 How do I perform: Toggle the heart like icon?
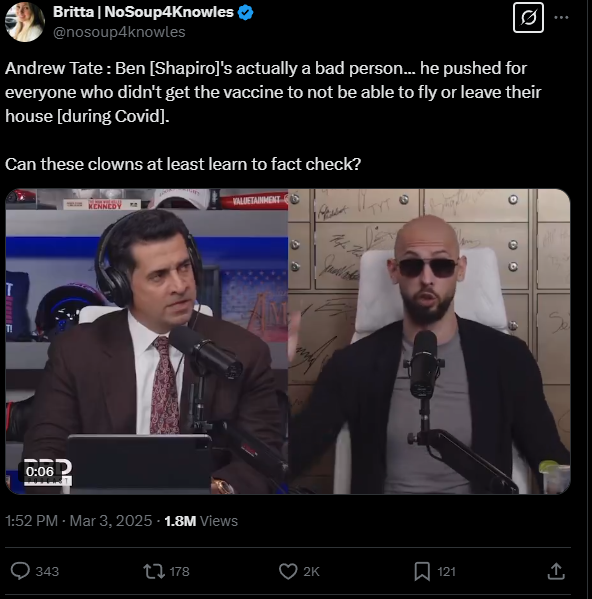[288, 571]
